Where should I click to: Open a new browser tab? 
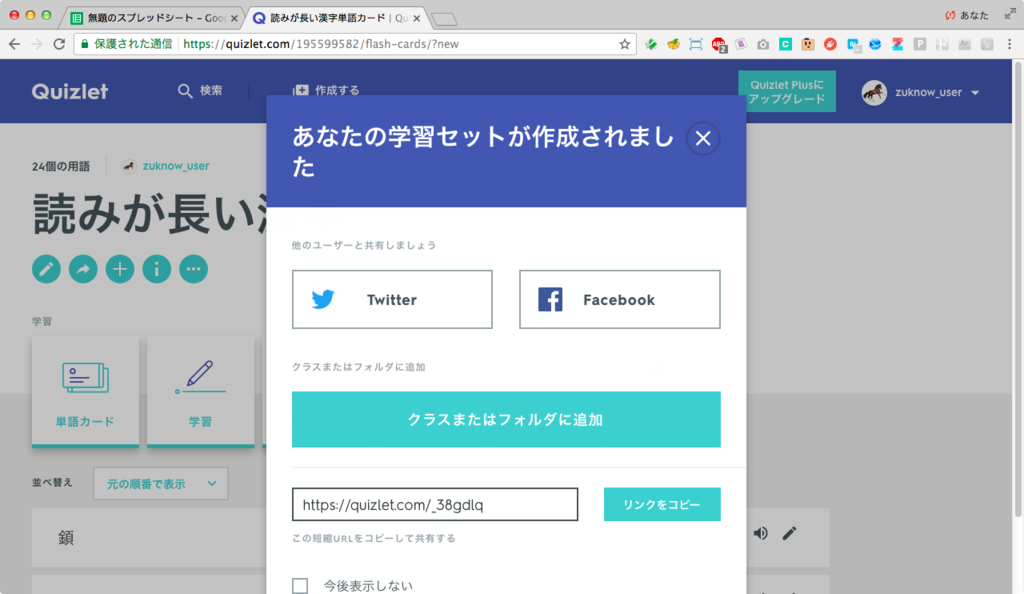444,20
